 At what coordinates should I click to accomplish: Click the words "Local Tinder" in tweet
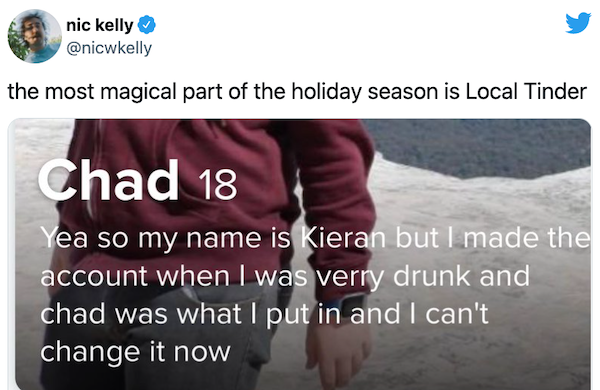(x=526, y=91)
